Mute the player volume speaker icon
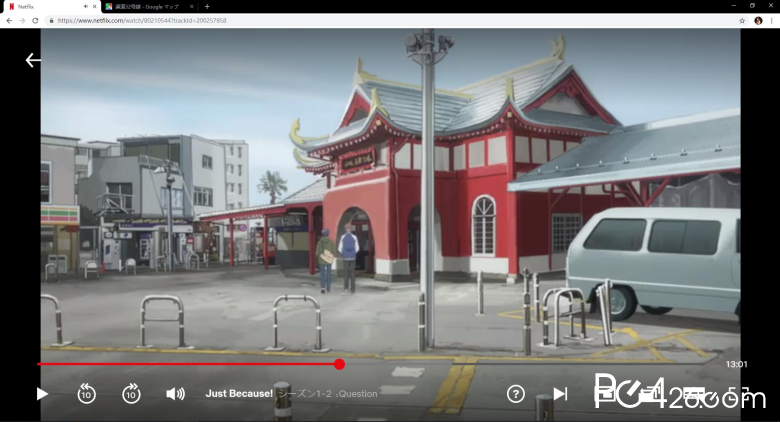 click(175, 394)
